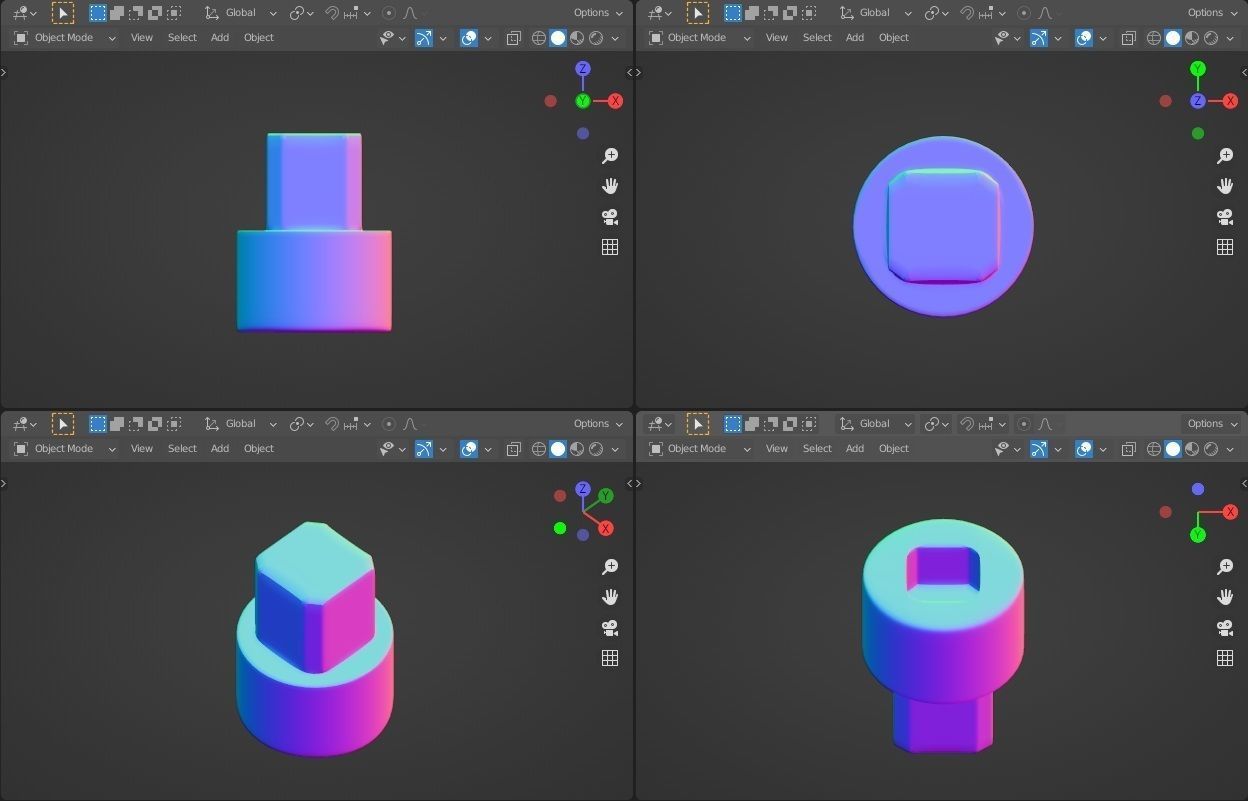
Task: Click pan hand icon in top-left viewport
Action: click(x=610, y=186)
